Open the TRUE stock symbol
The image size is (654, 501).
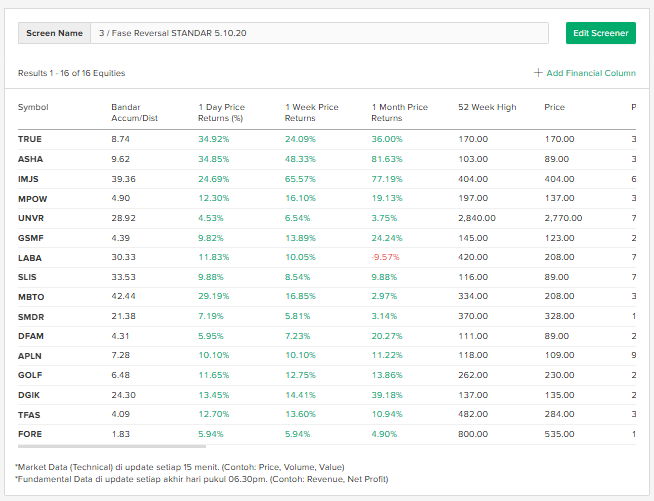coord(30,139)
